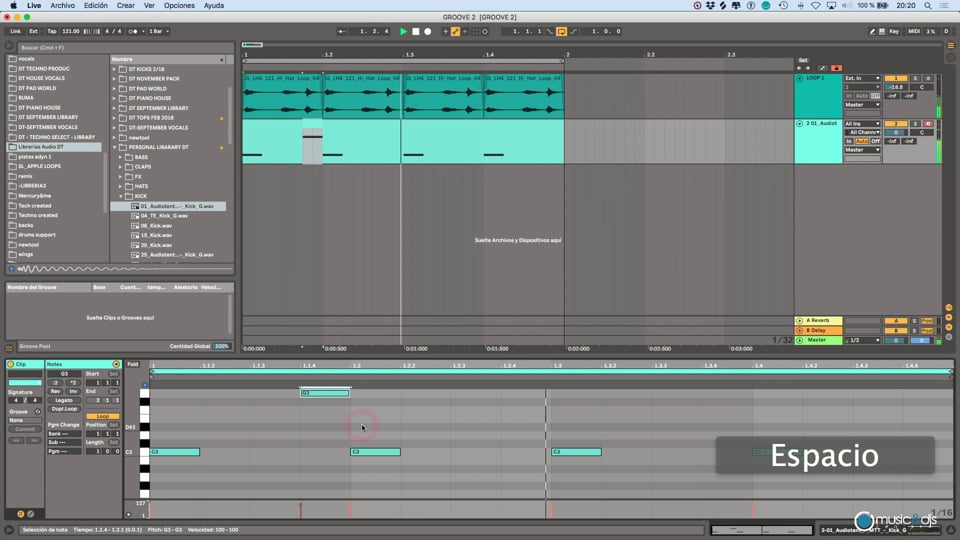Toggle Fold button in MIDI editor
The height and width of the screenshot is (540, 960).
point(133,364)
